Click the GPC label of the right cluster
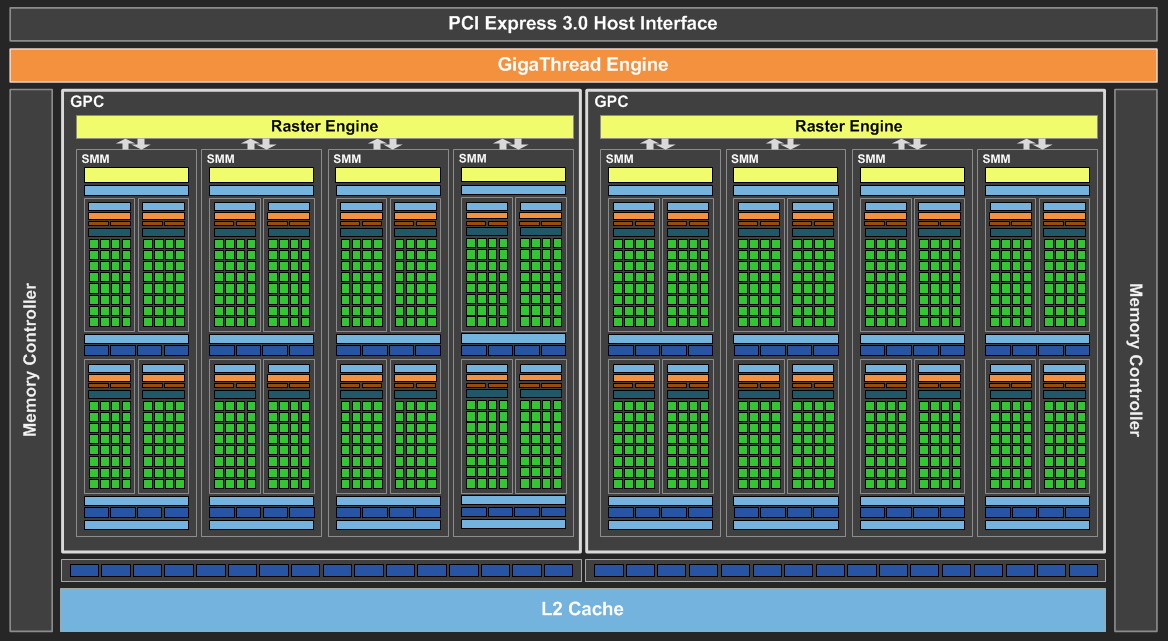 (611, 101)
